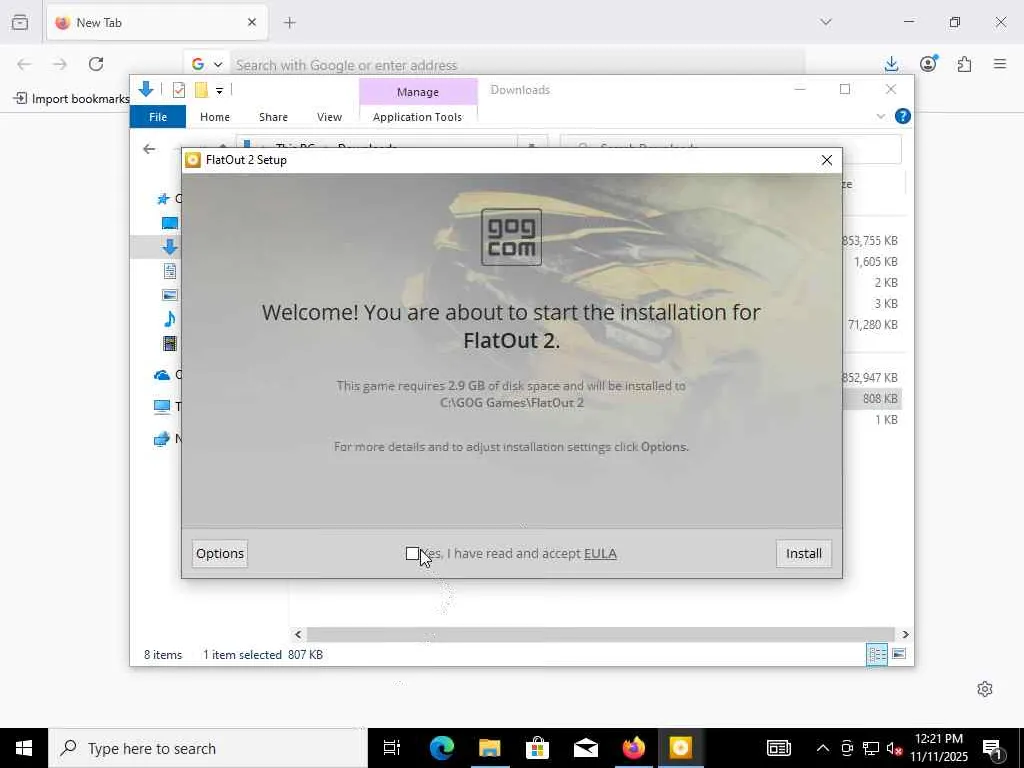Select Desktop icon in Explorer navigation pane

[x=170, y=223]
